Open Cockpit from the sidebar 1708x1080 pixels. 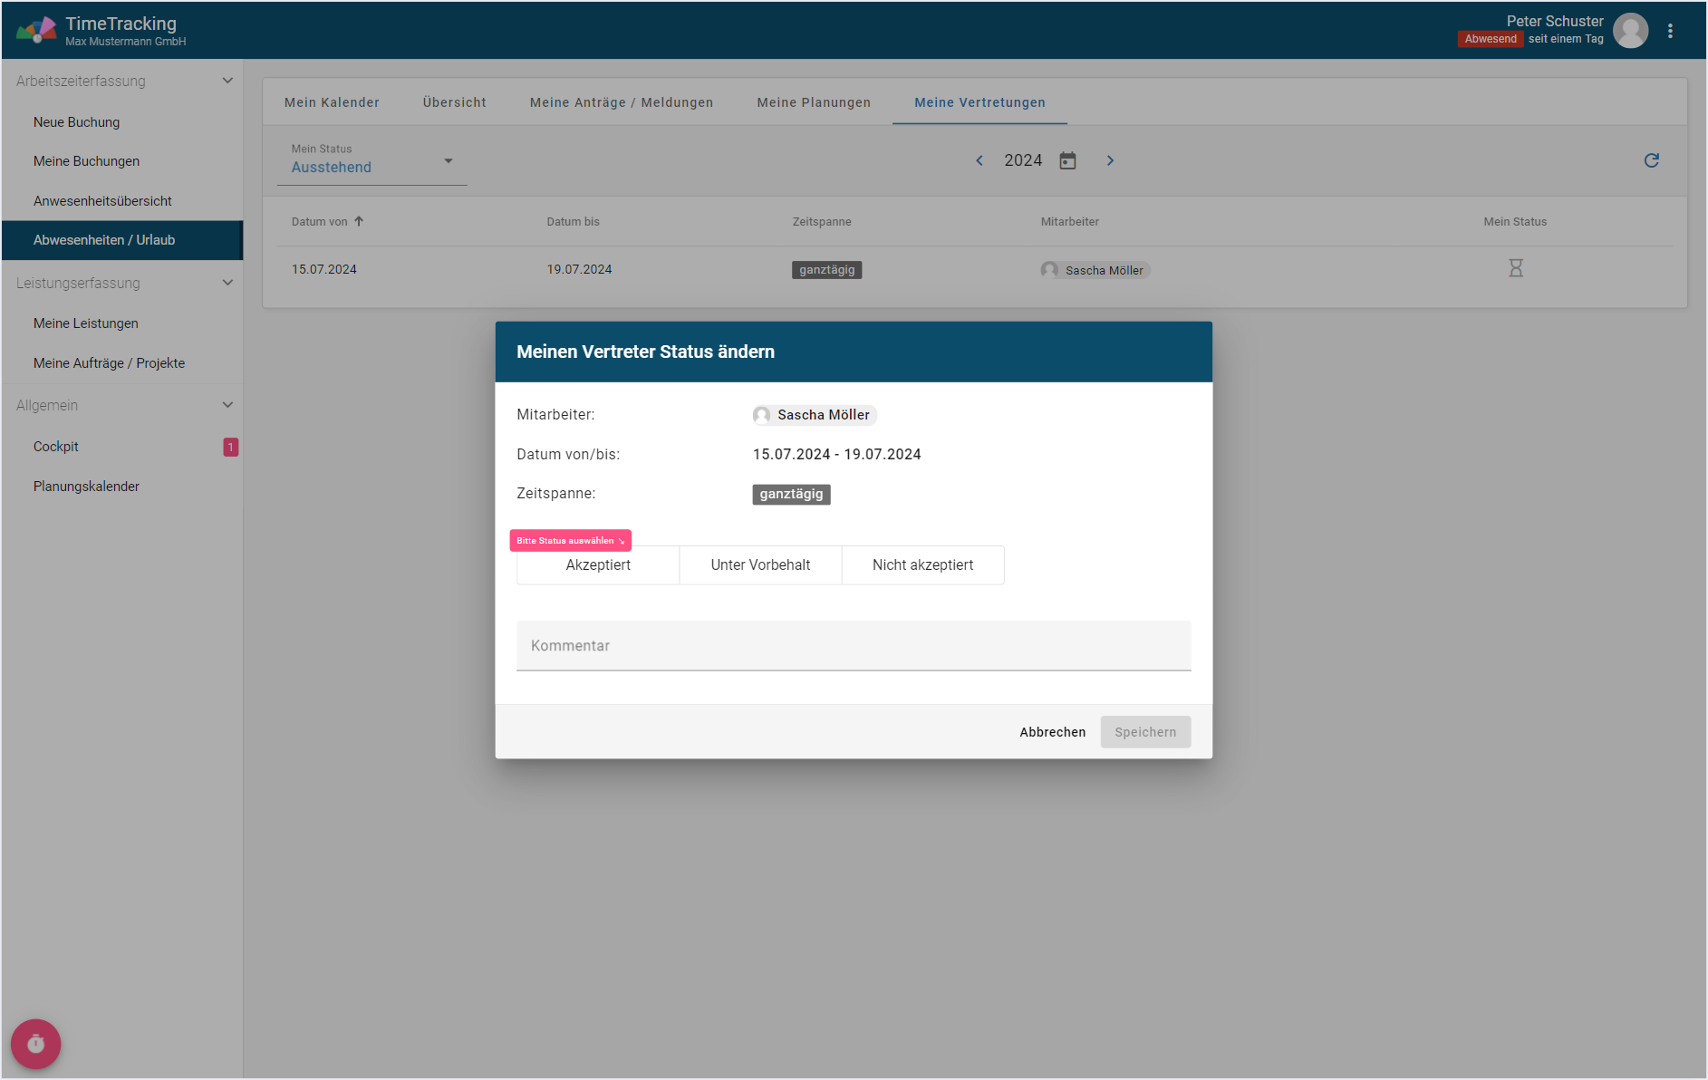56,447
